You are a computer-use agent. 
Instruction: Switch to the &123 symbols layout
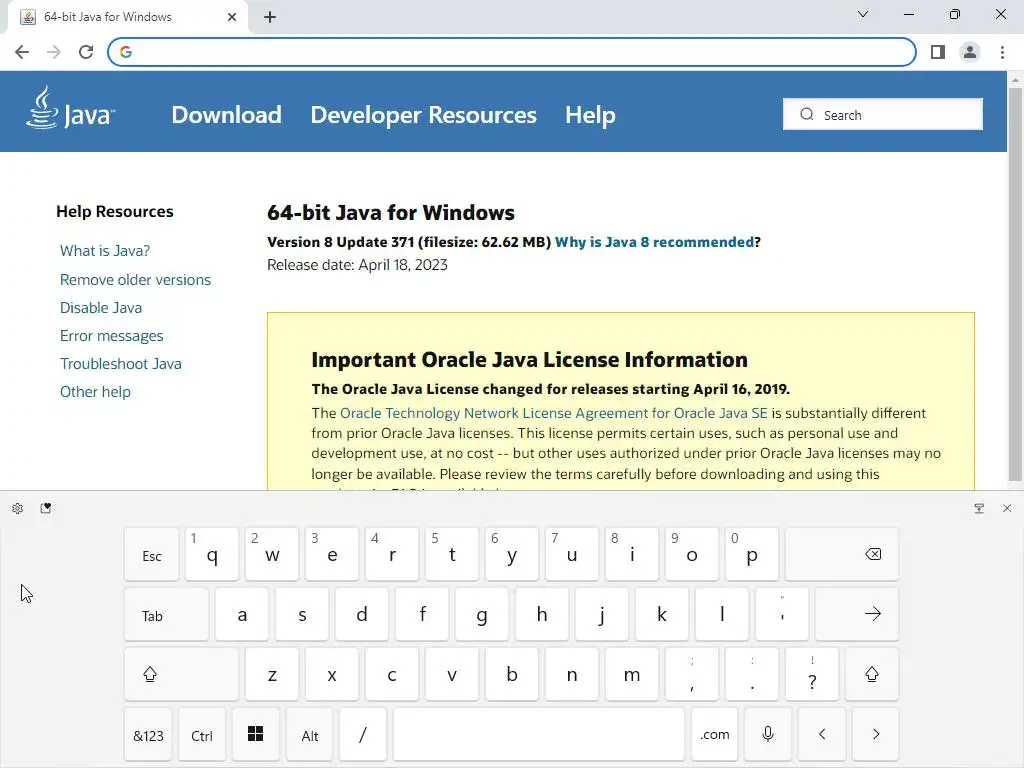tap(148, 735)
